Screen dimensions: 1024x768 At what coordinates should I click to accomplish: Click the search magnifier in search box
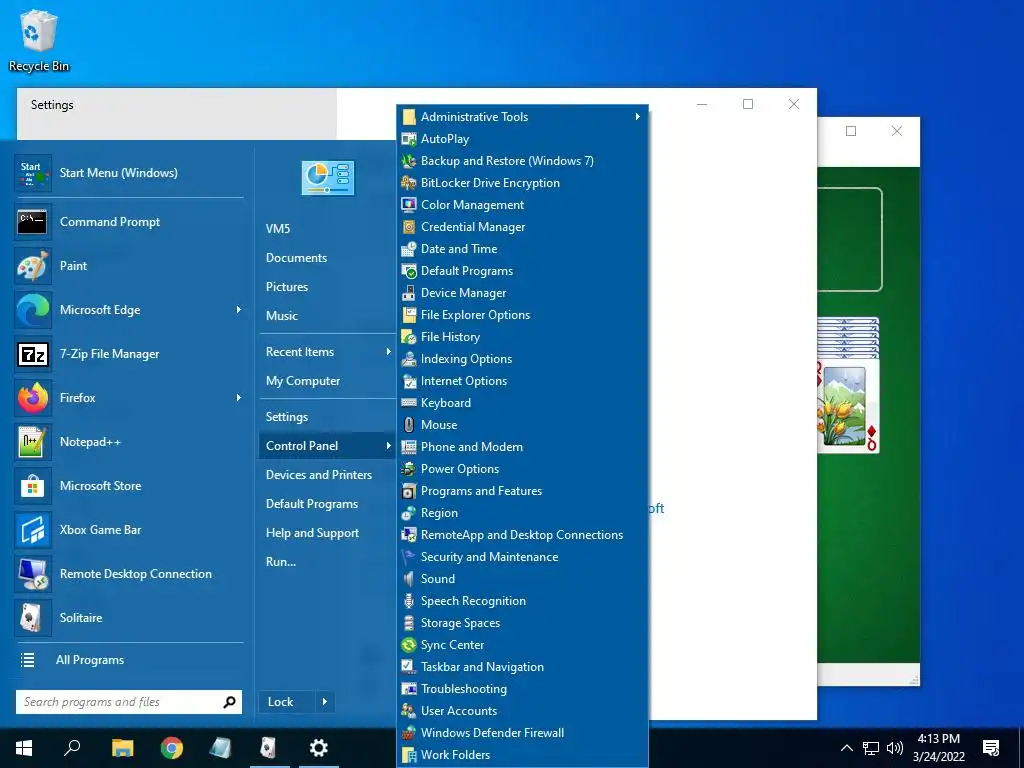pyautogui.click(x=229, y=702)
